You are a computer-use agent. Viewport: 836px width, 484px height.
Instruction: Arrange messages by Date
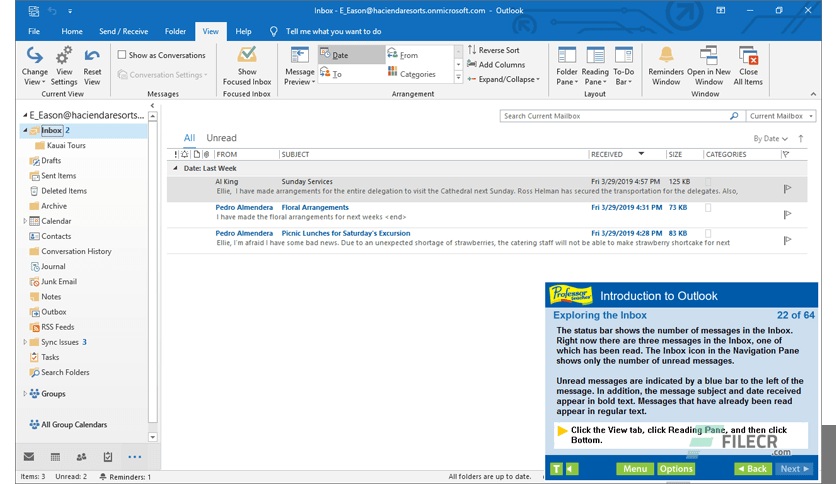[351, 55]
